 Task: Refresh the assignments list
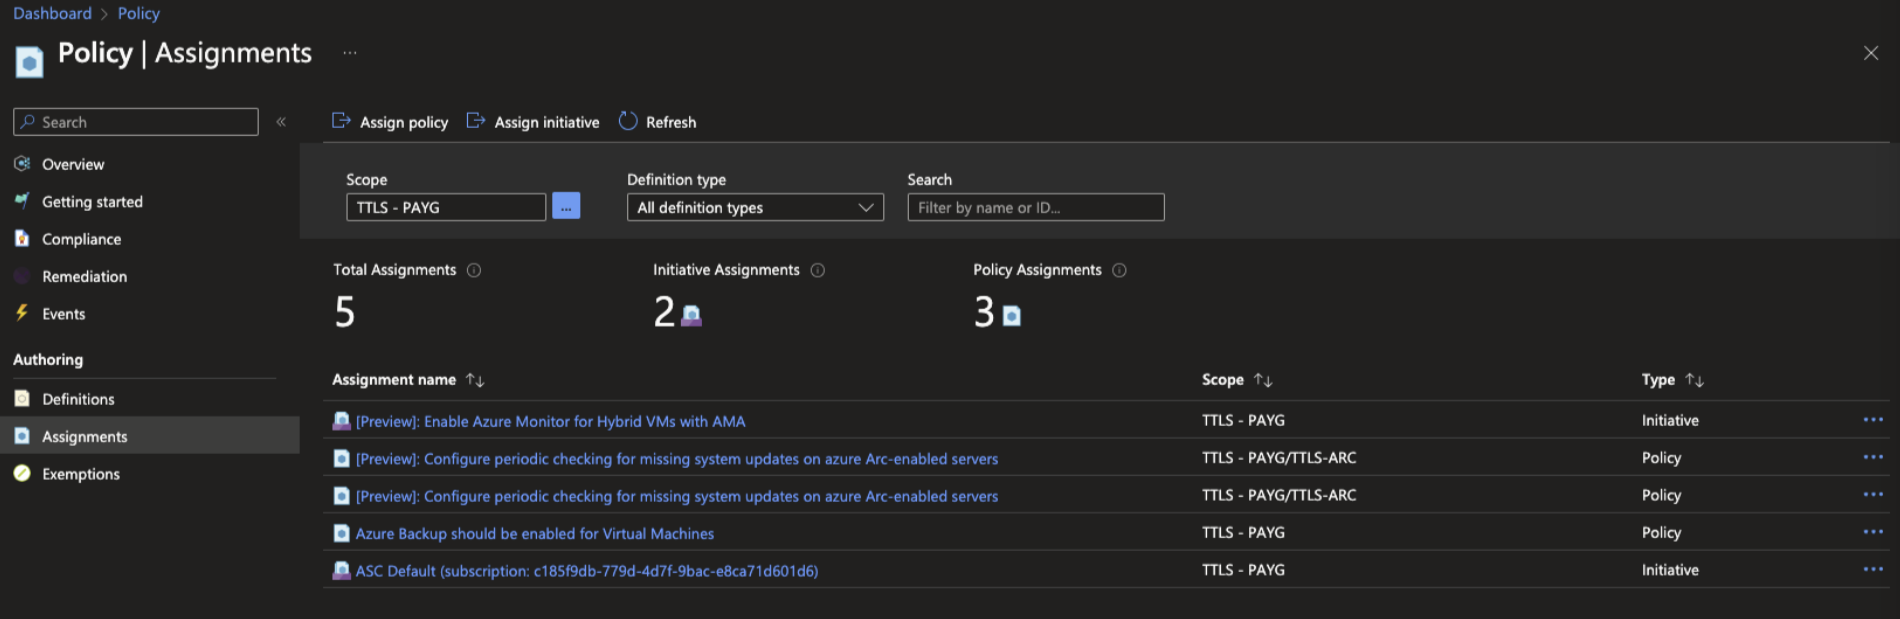(x=657, y=122)
